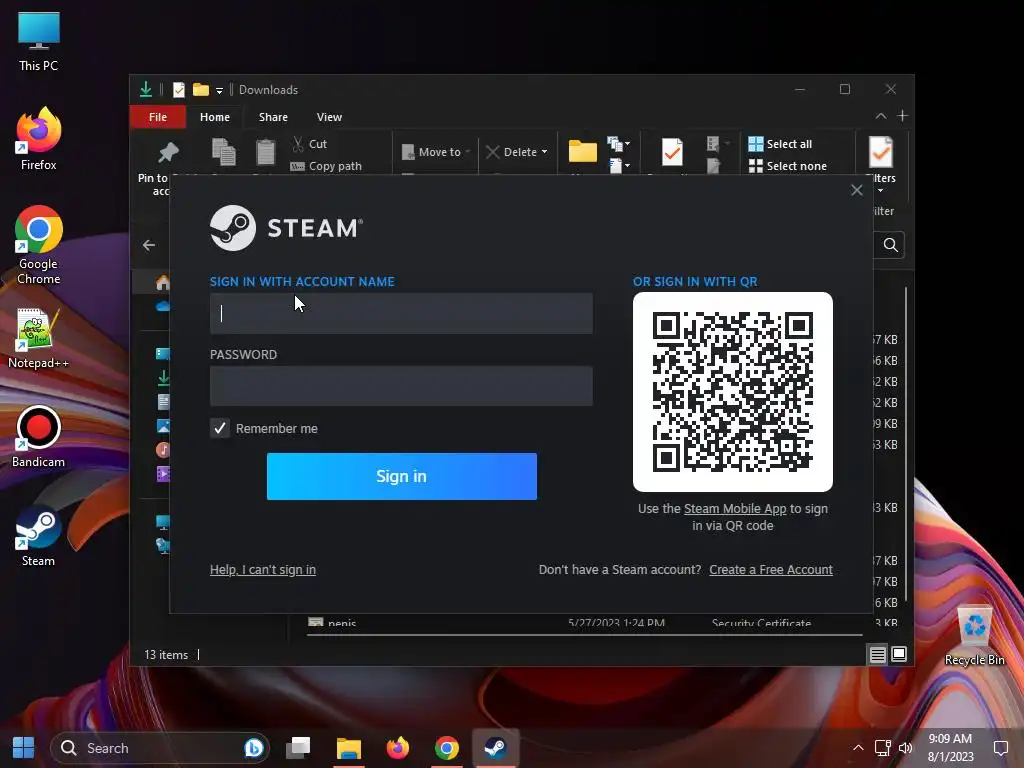Click the volume speaker tray icon
Image resolution: width=1024 pixels, height=768 pixels.
click(x=905, y=748)
